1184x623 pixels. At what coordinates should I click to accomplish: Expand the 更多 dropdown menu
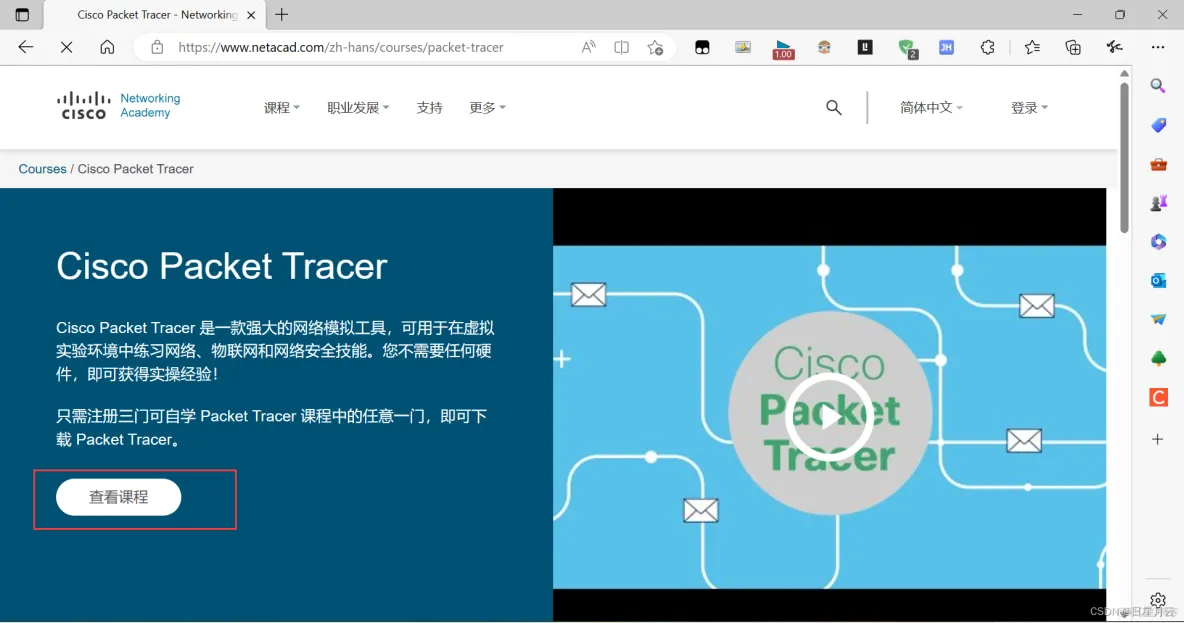[x=487, y=107]
